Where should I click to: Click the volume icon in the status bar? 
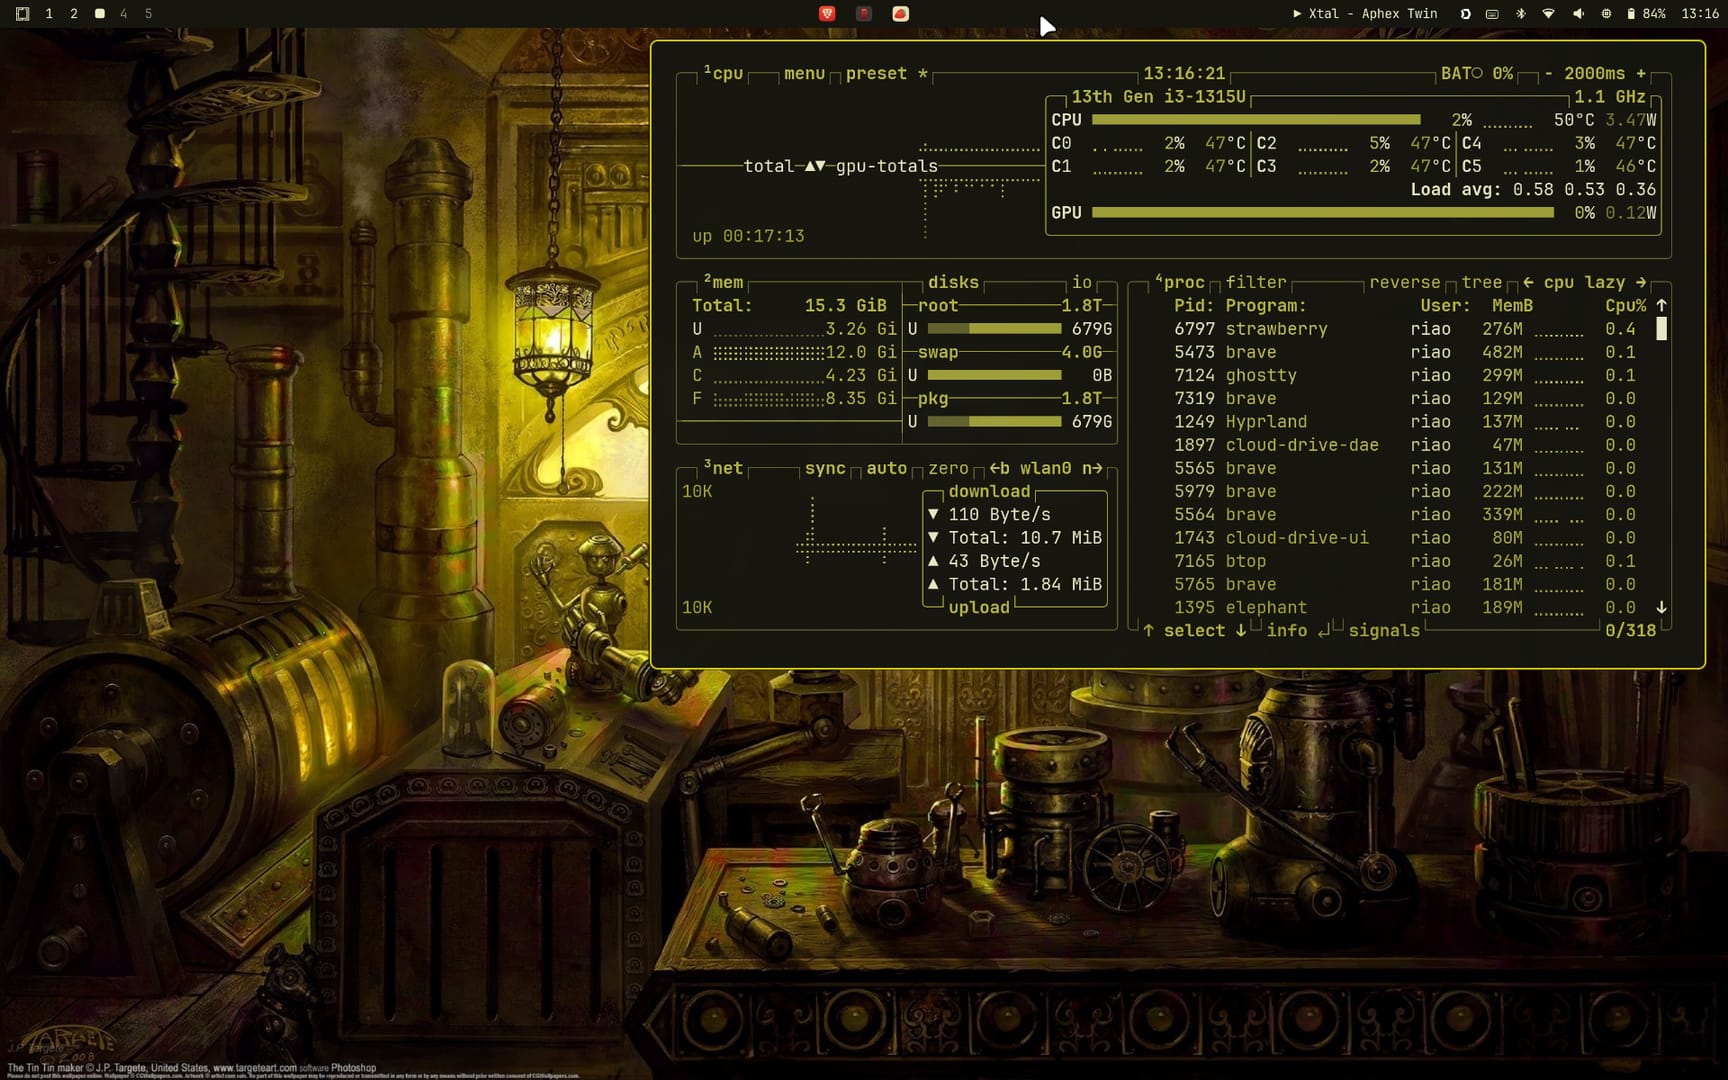pos(1578,14)
